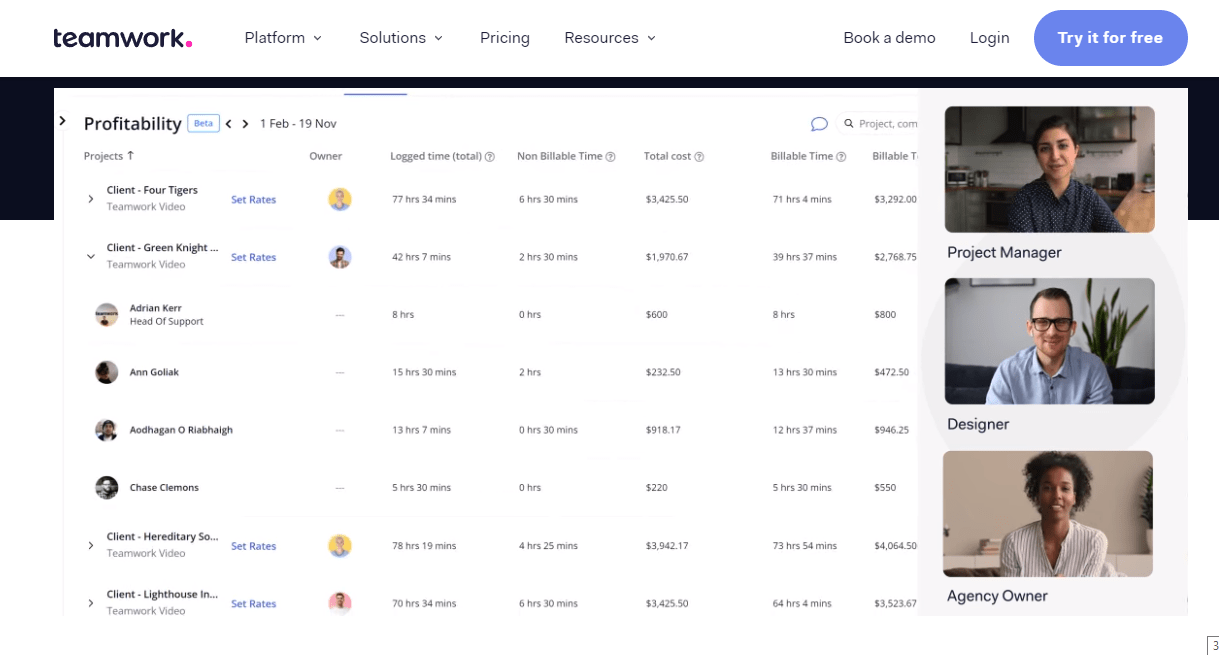This screenshot has width=1219, height=655.
Task: Click the Owner column header
Action: click(x=326, y=156)
